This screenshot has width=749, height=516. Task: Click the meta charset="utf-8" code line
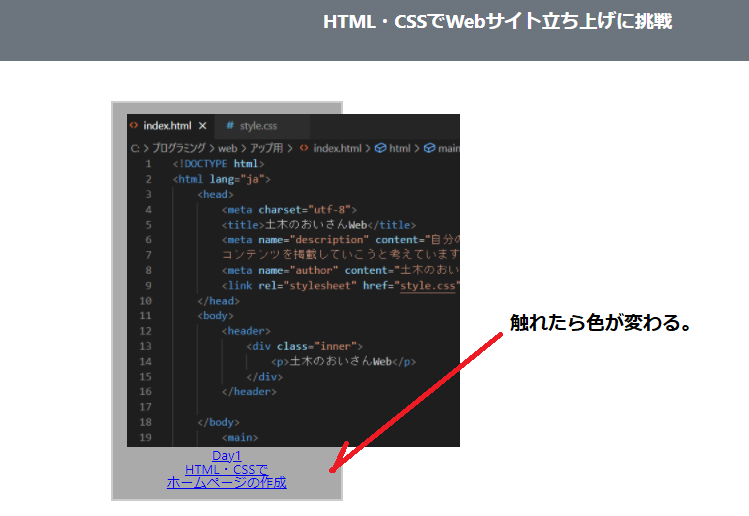tap(289, 210)
